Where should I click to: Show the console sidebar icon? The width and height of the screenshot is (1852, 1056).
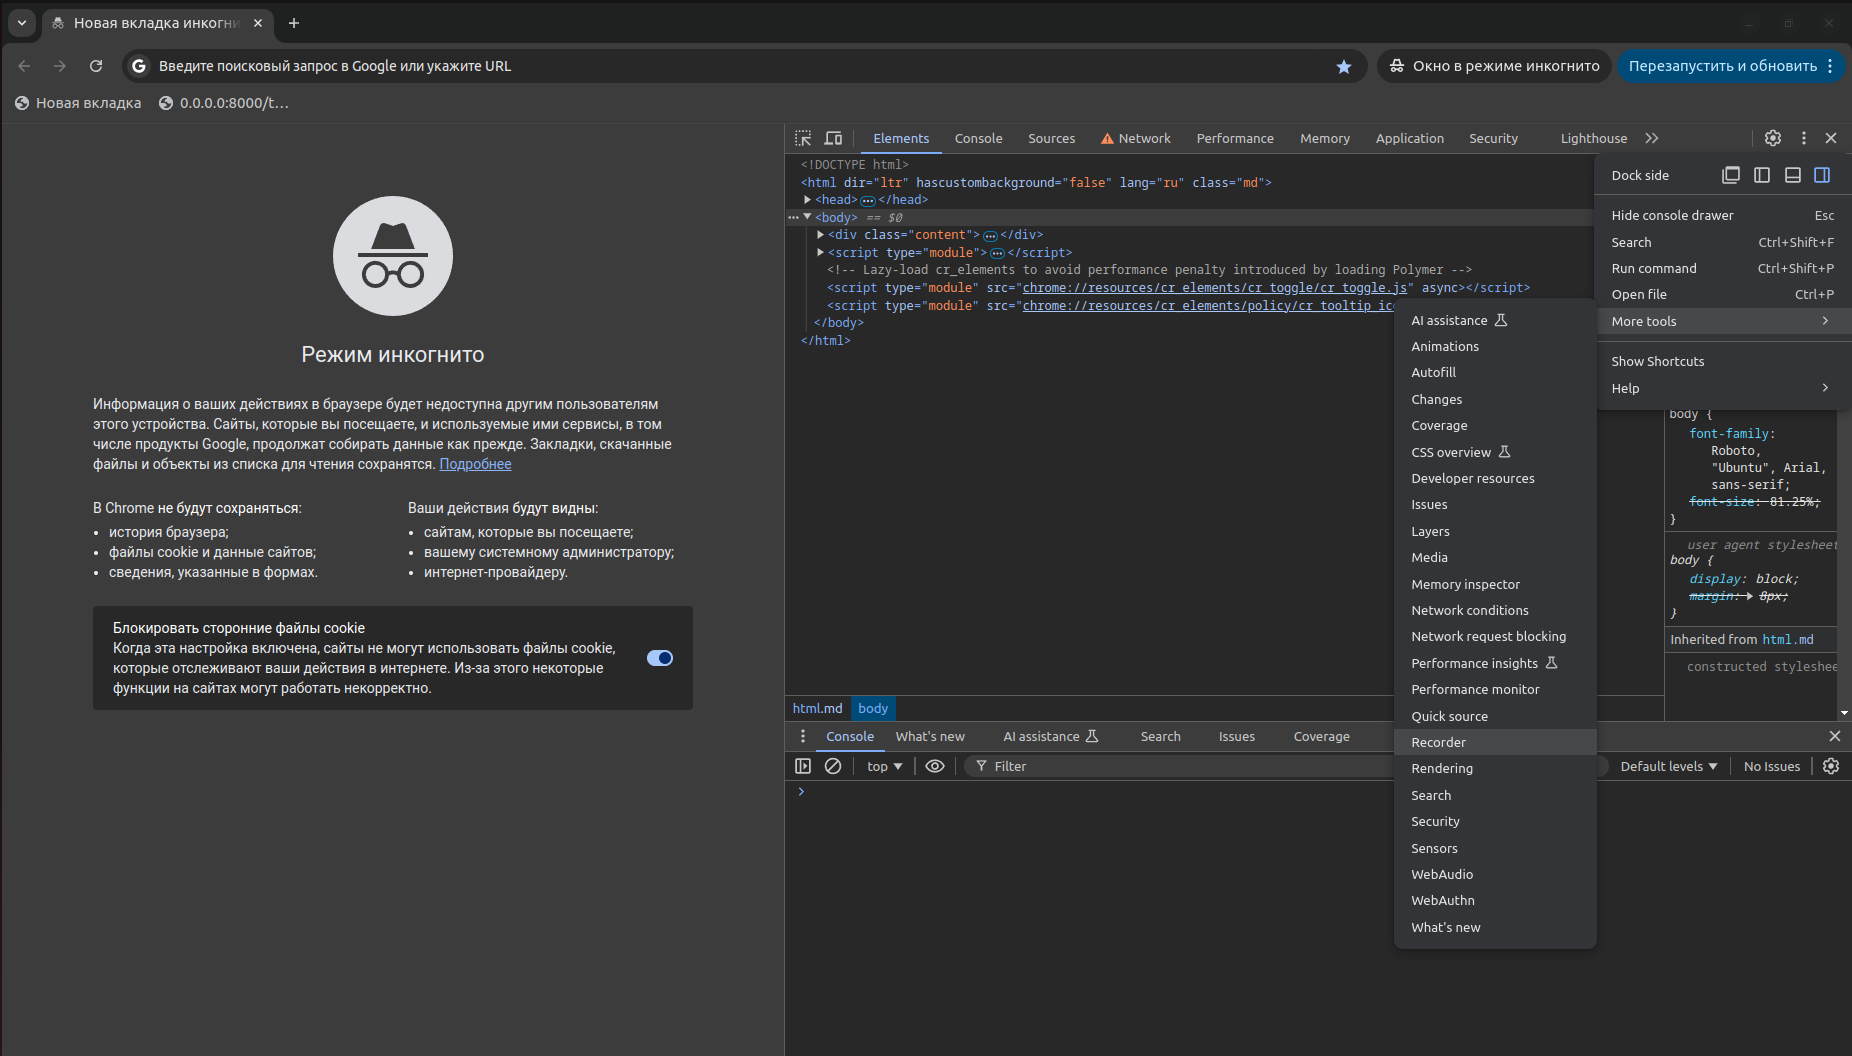pyautogui.click(x=803, y=766)
